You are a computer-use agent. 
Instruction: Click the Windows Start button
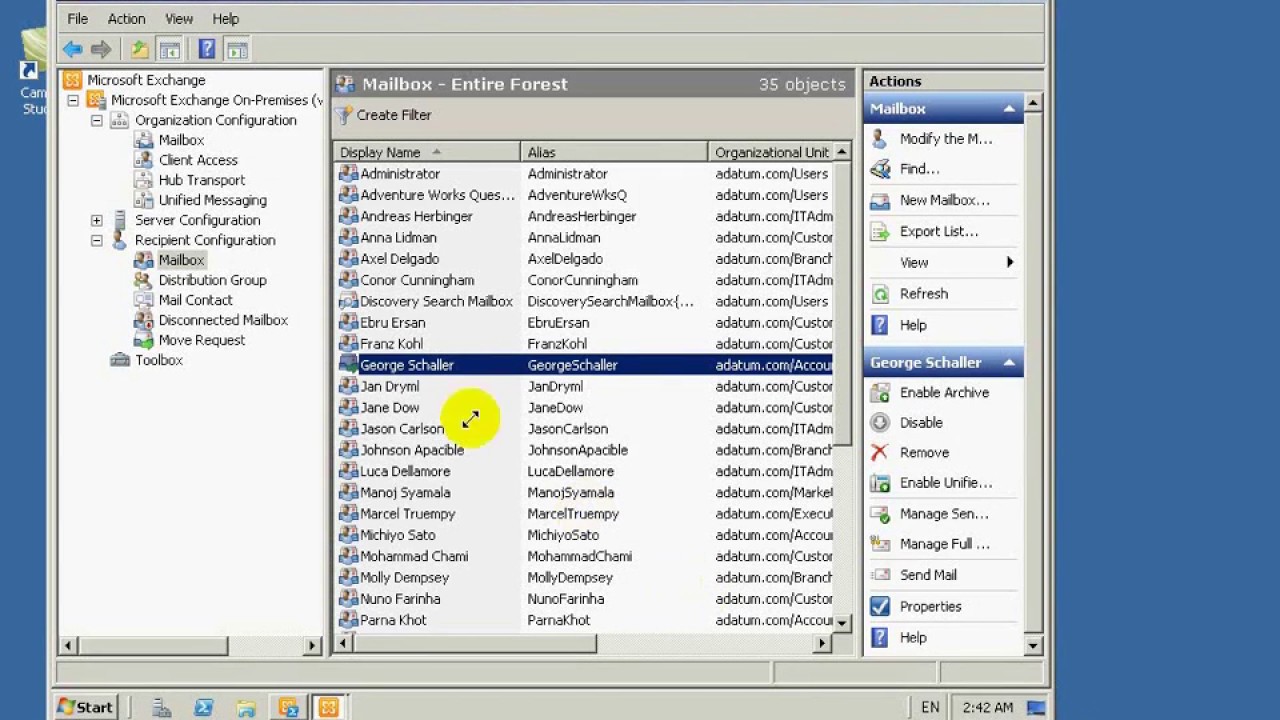pos(86,707)
